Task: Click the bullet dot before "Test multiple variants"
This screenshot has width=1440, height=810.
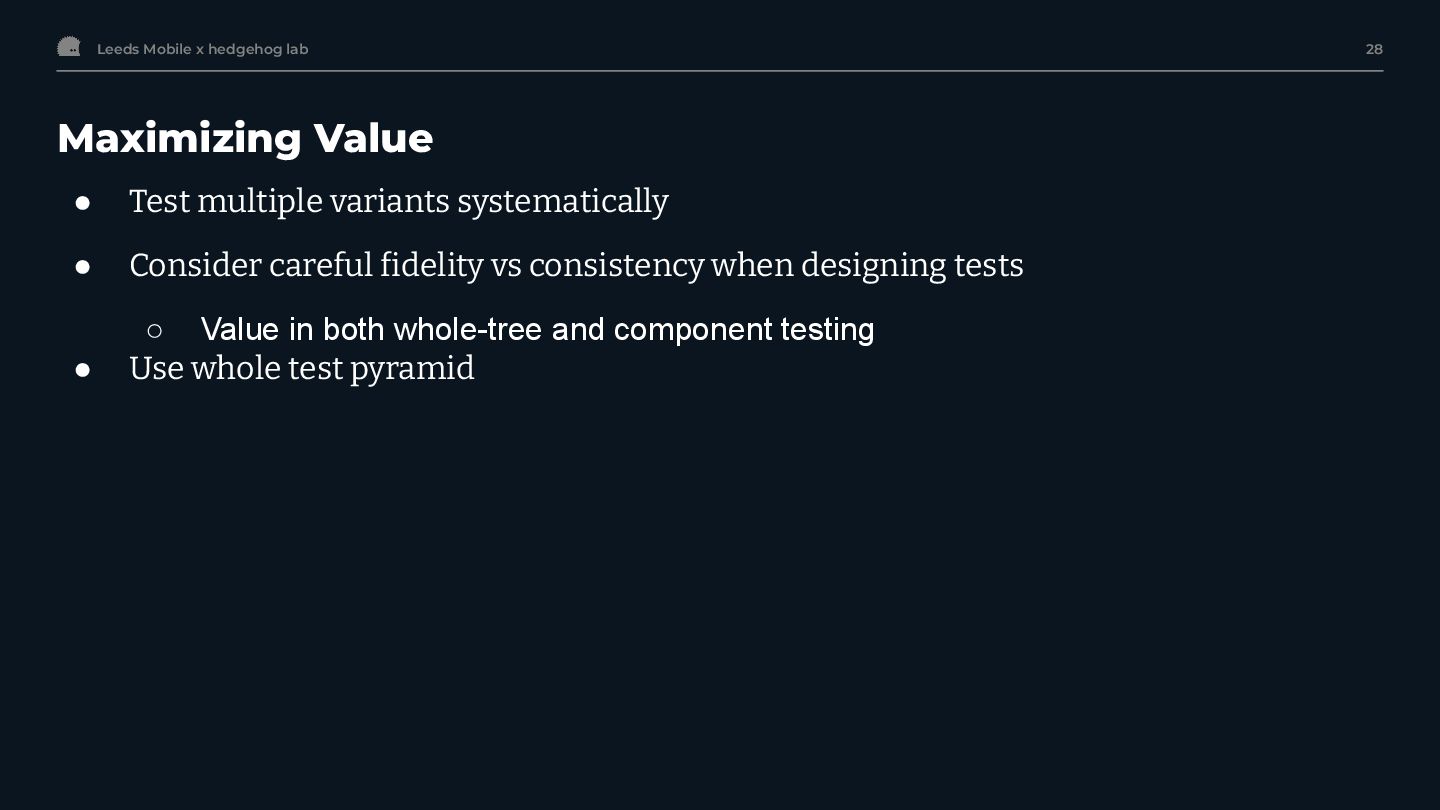Action: tap(83, 203)
